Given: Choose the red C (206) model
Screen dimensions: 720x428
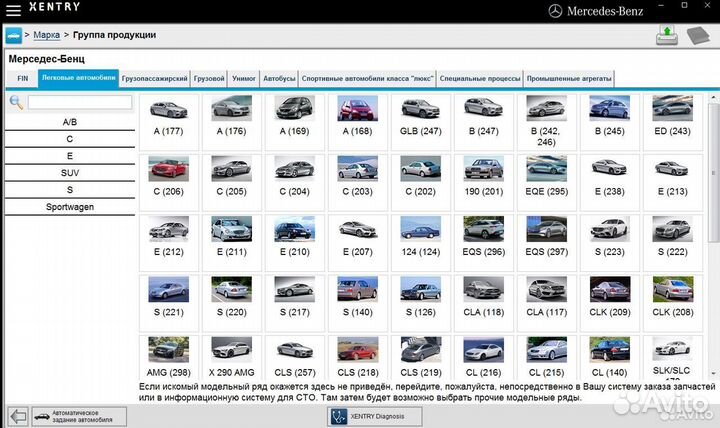Looking at the screenshot, I should pos(169,182).
